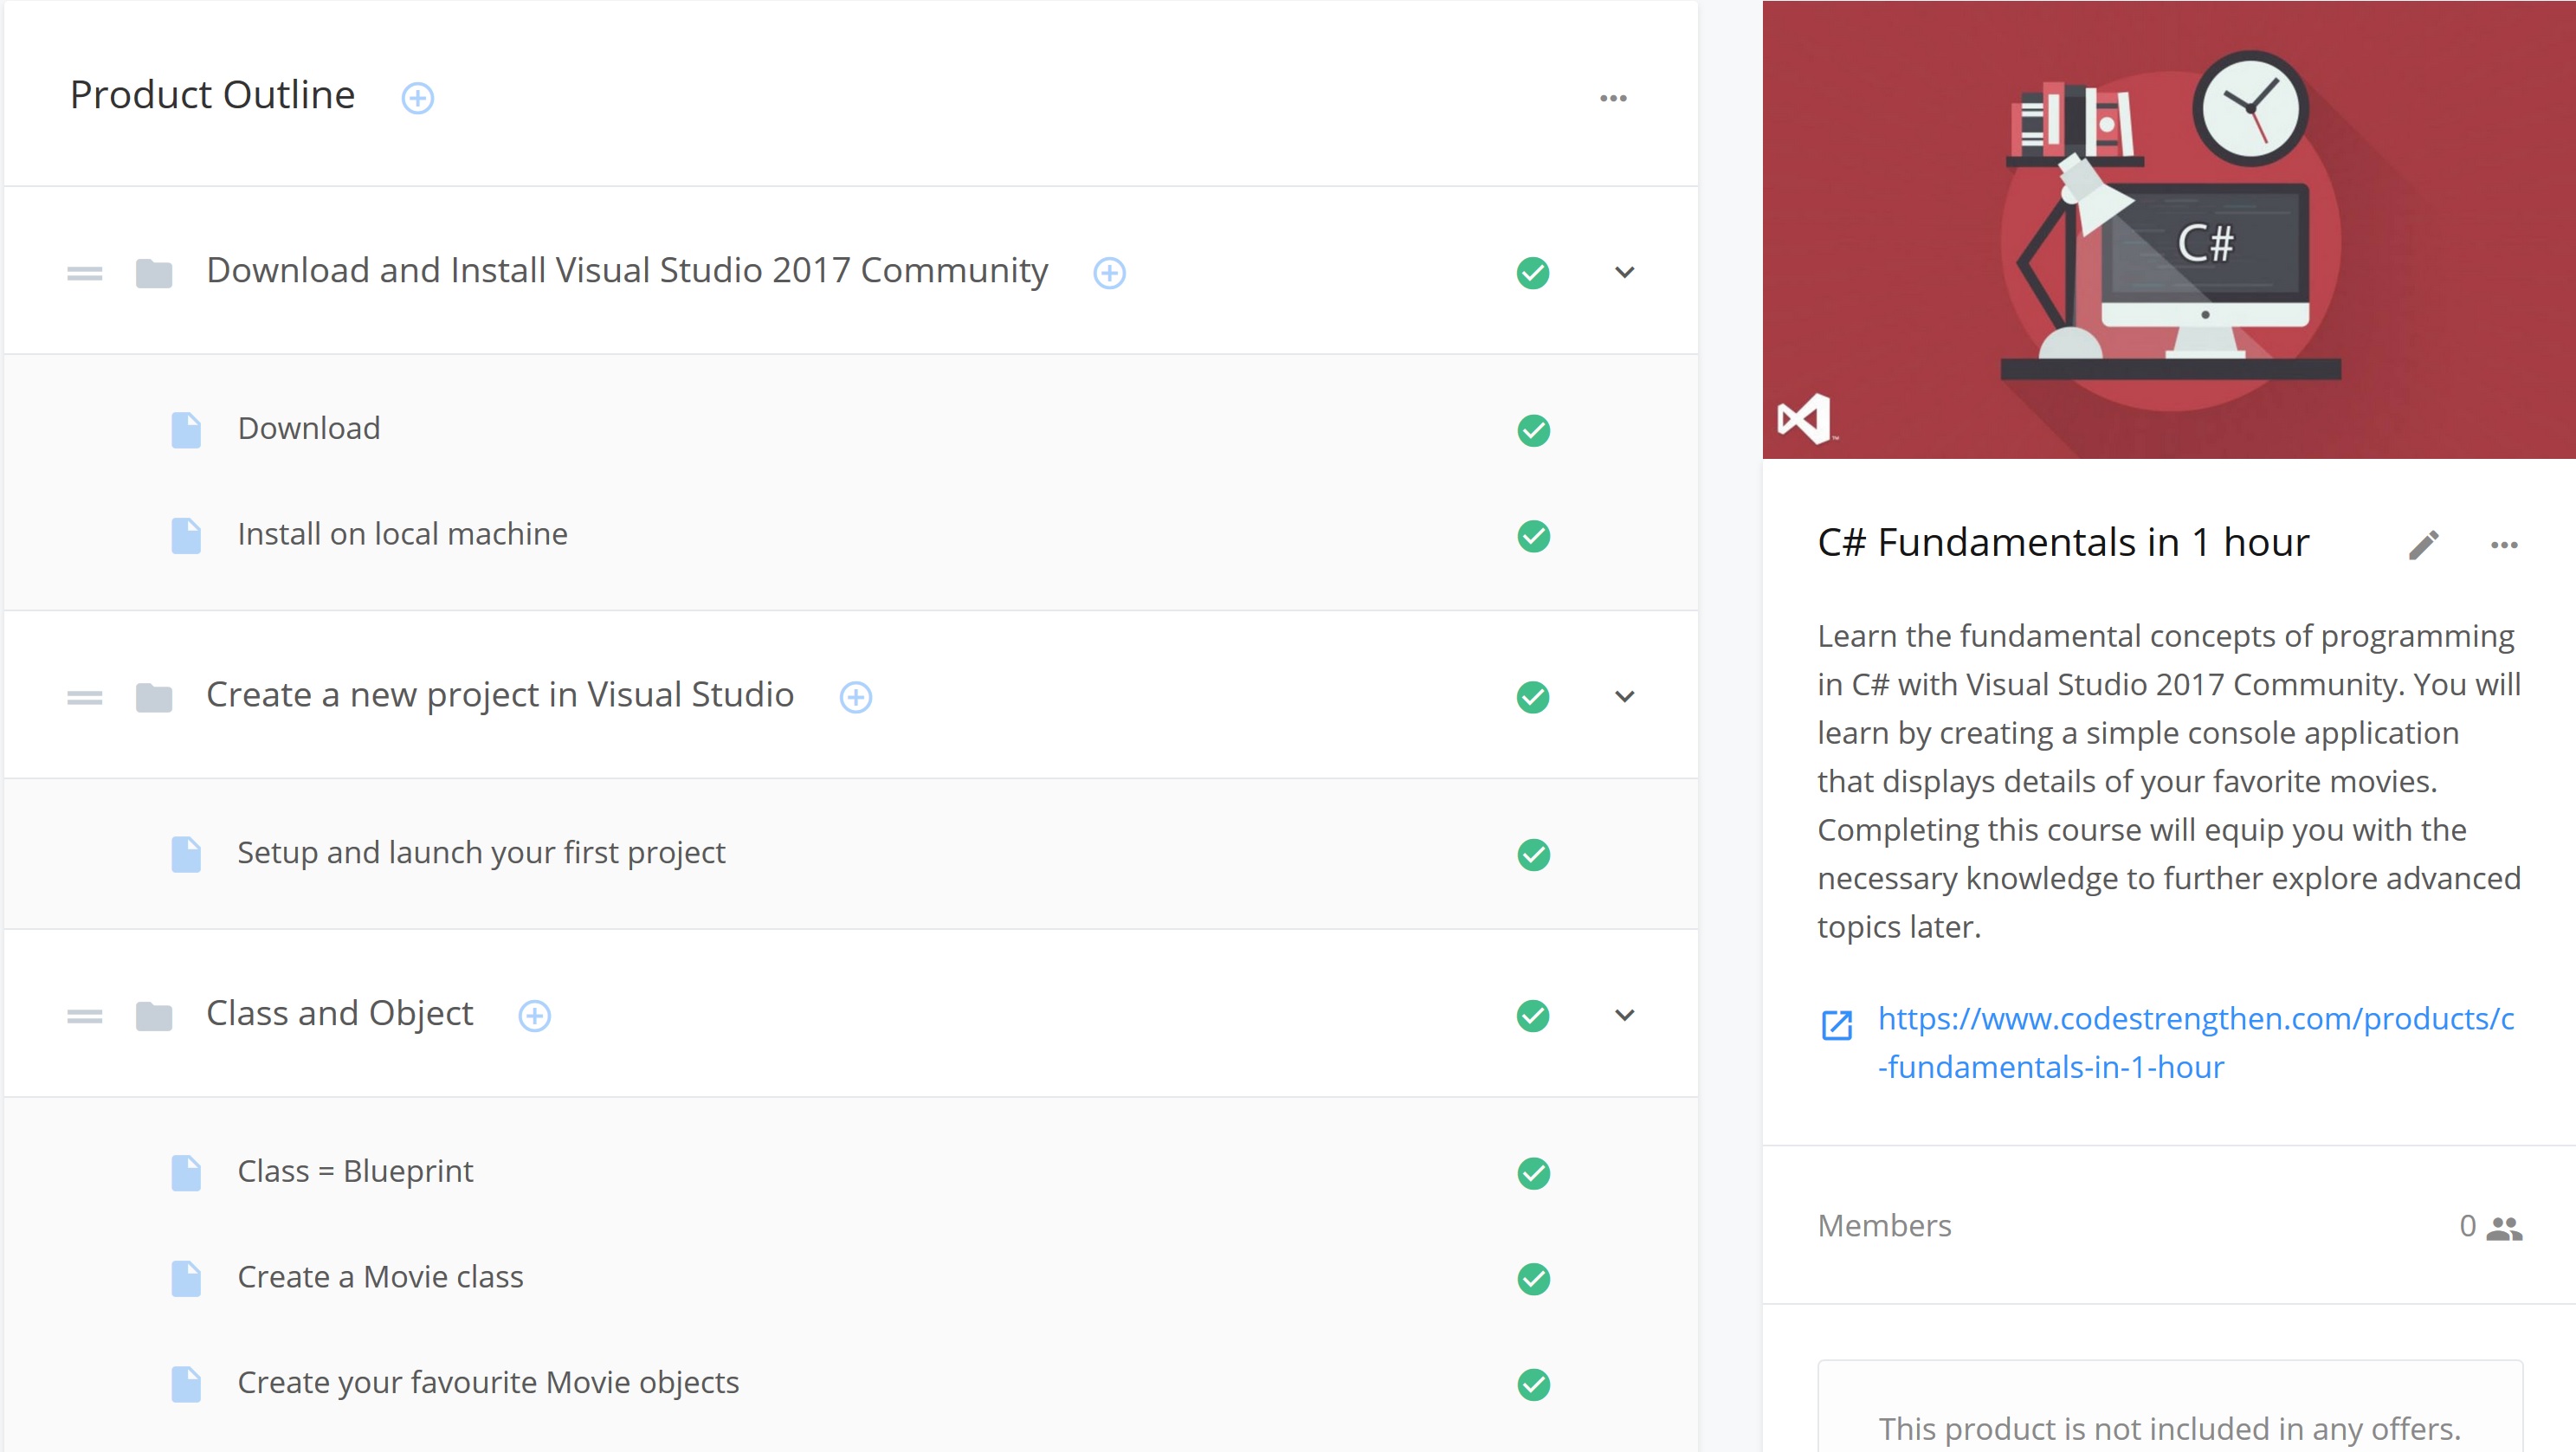
Task: Grab drag handle of Class and Object
Action: [85, 1016]
